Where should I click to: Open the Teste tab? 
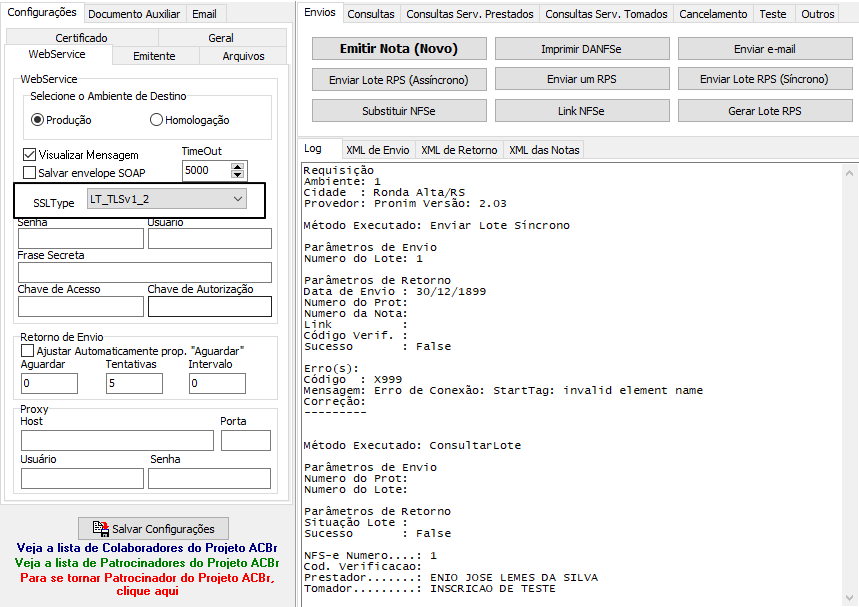(773, 14)
